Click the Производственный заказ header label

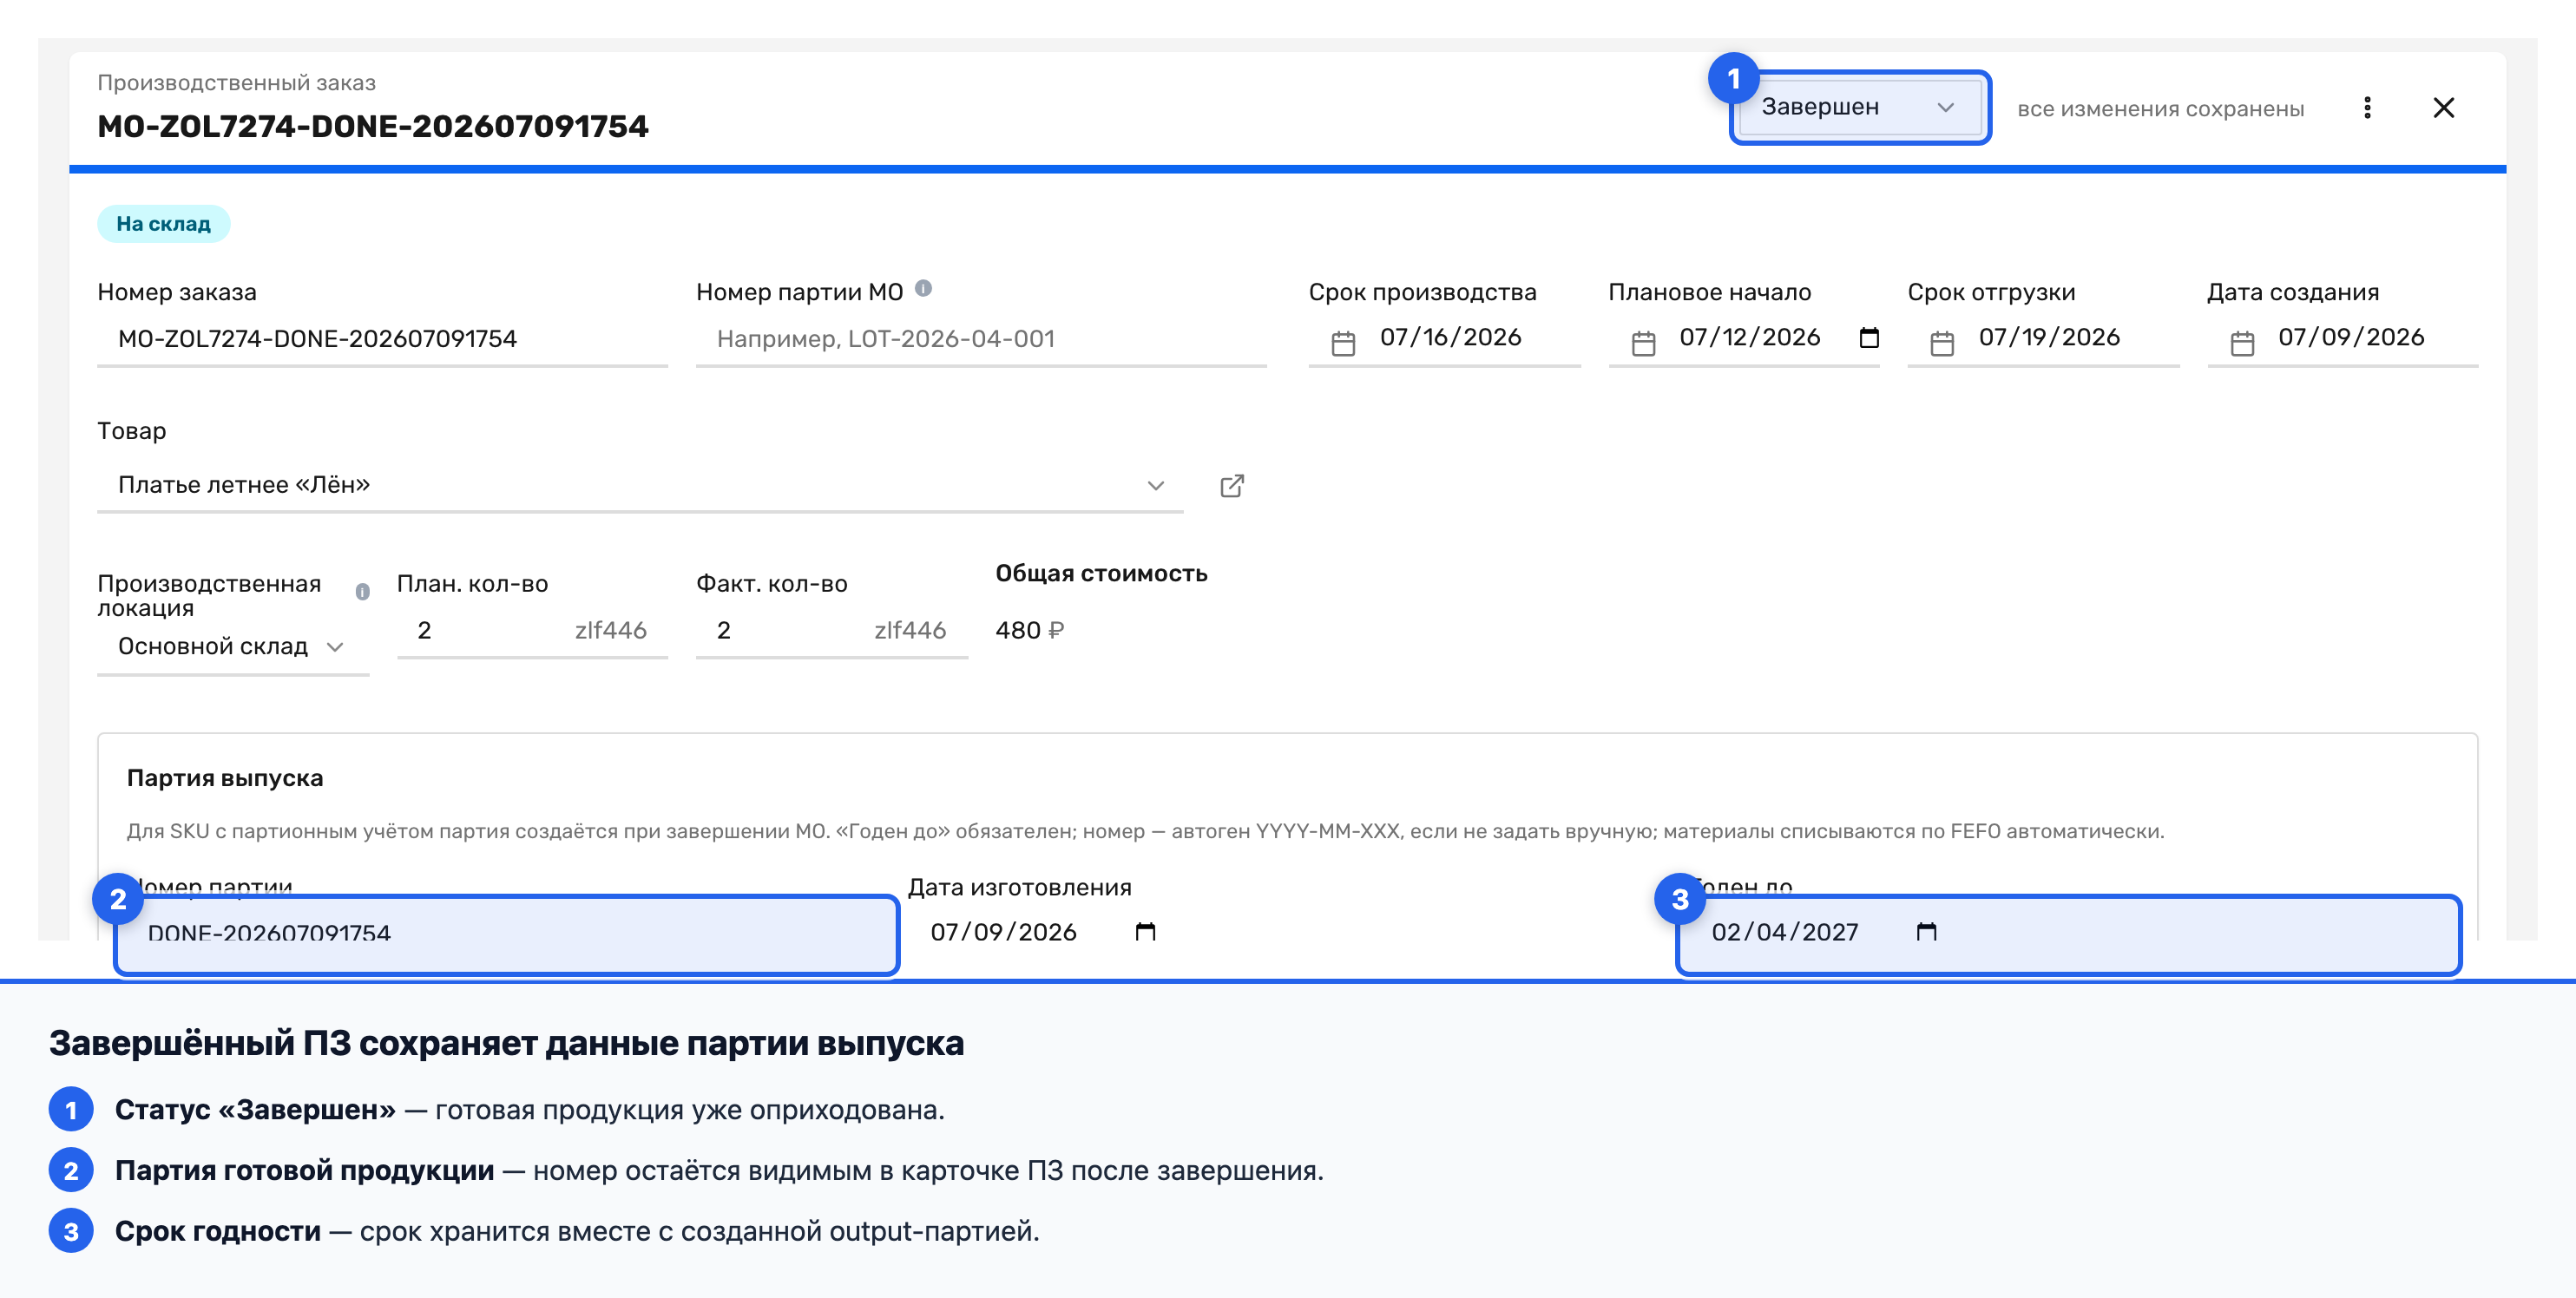[236, 83]
